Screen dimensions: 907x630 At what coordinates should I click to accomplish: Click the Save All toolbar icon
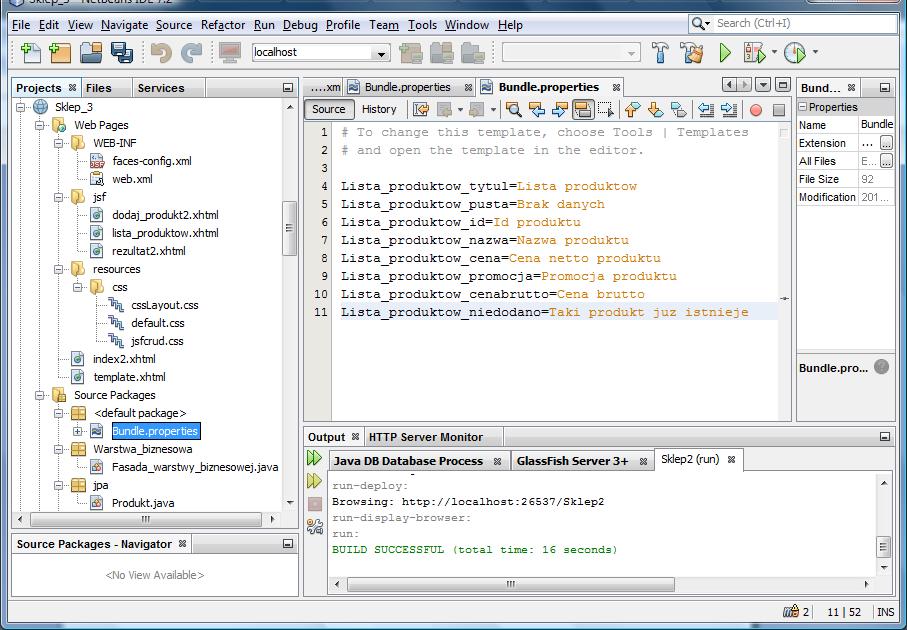[122, 53]
